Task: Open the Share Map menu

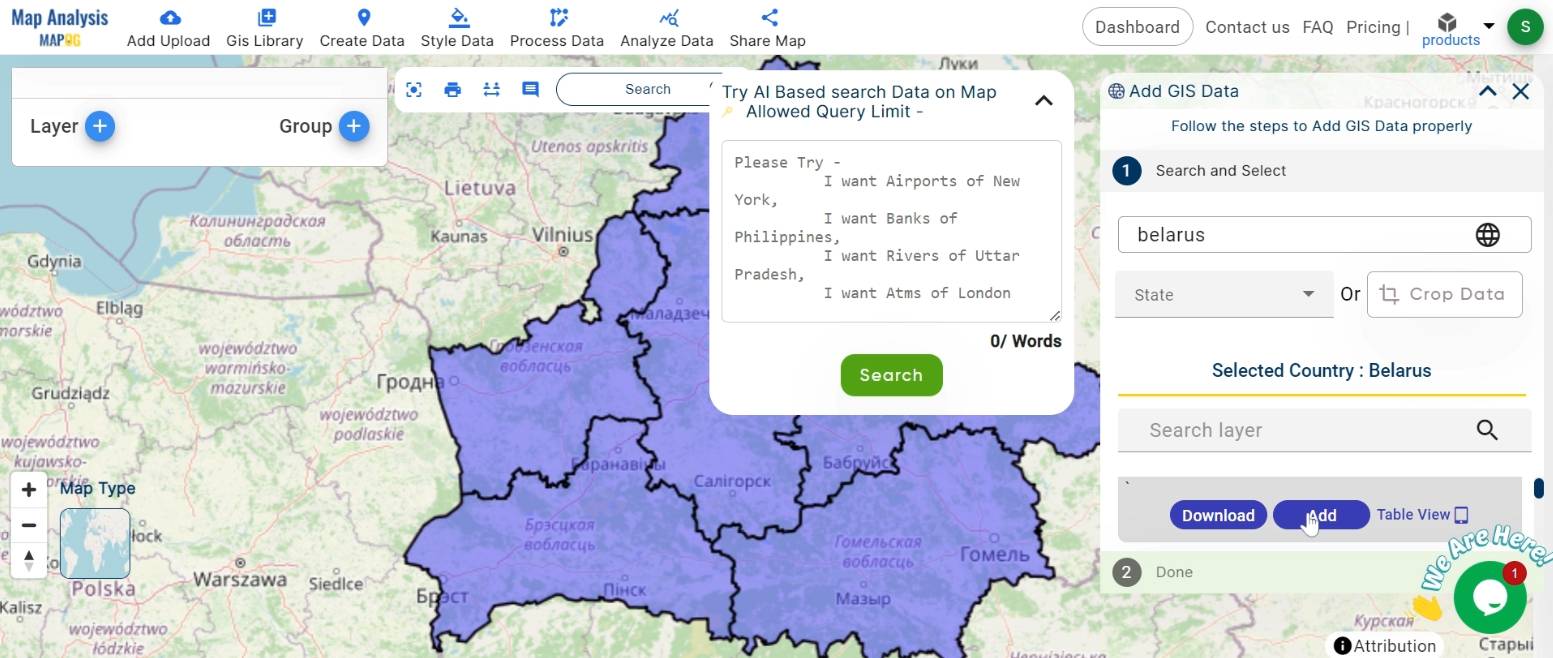Action: [768, 28]
